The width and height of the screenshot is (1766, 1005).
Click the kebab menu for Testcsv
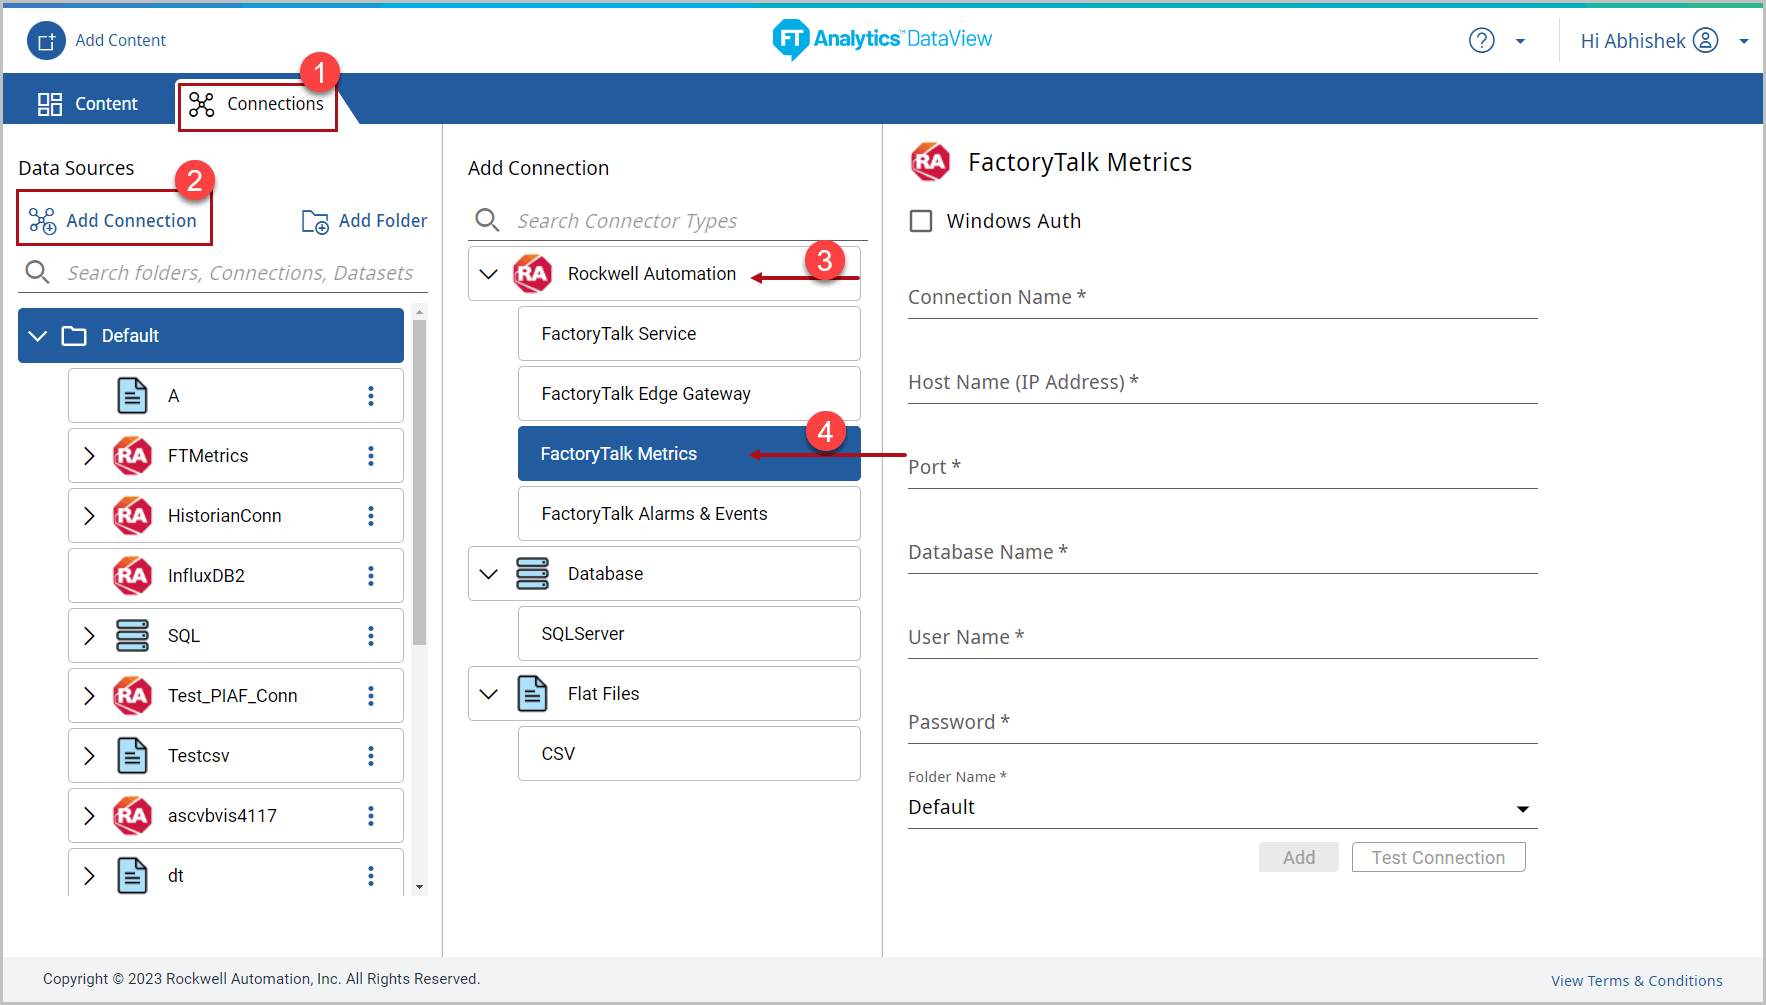coord(371,756)
